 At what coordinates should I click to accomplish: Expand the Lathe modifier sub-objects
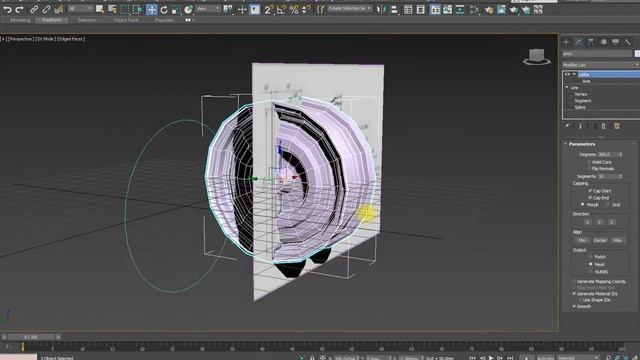574,74
